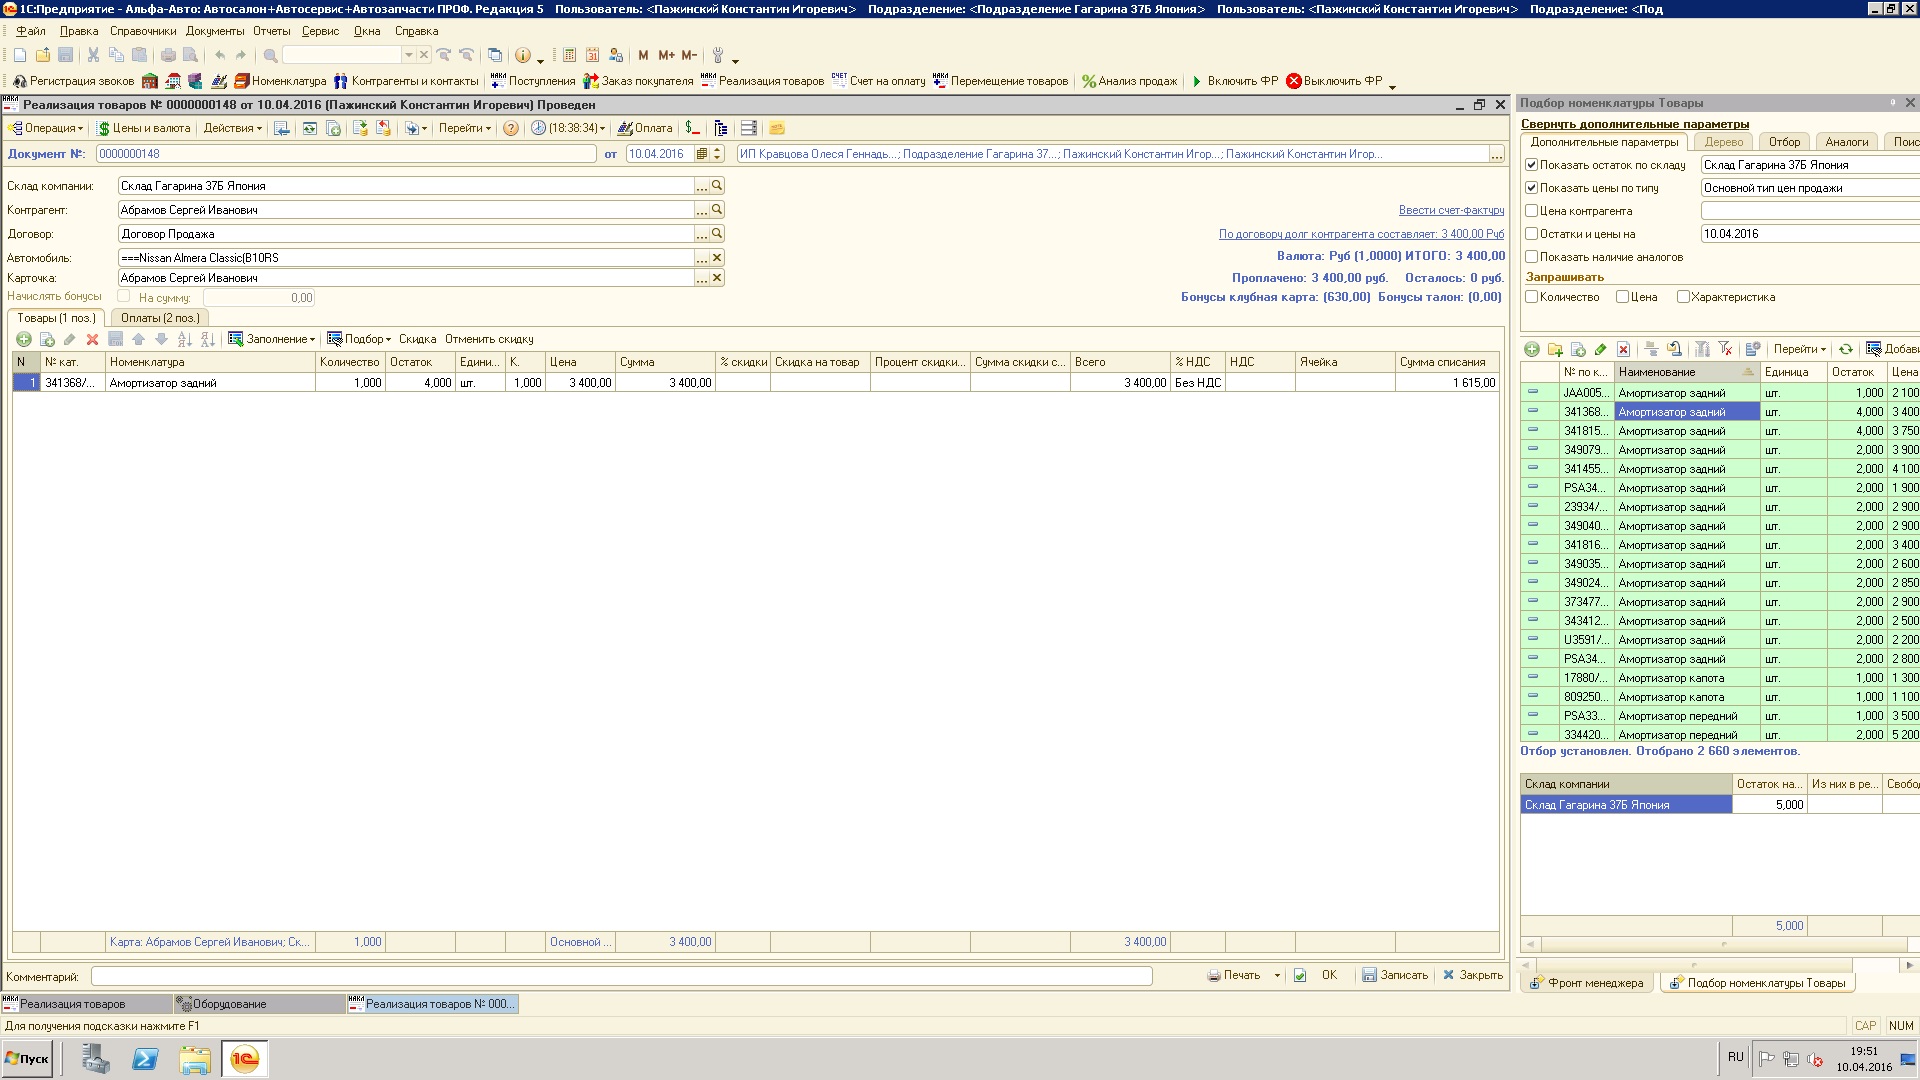Check the Количество request option
This screenshot has width=1920, height=1080.
point(1531,297)
